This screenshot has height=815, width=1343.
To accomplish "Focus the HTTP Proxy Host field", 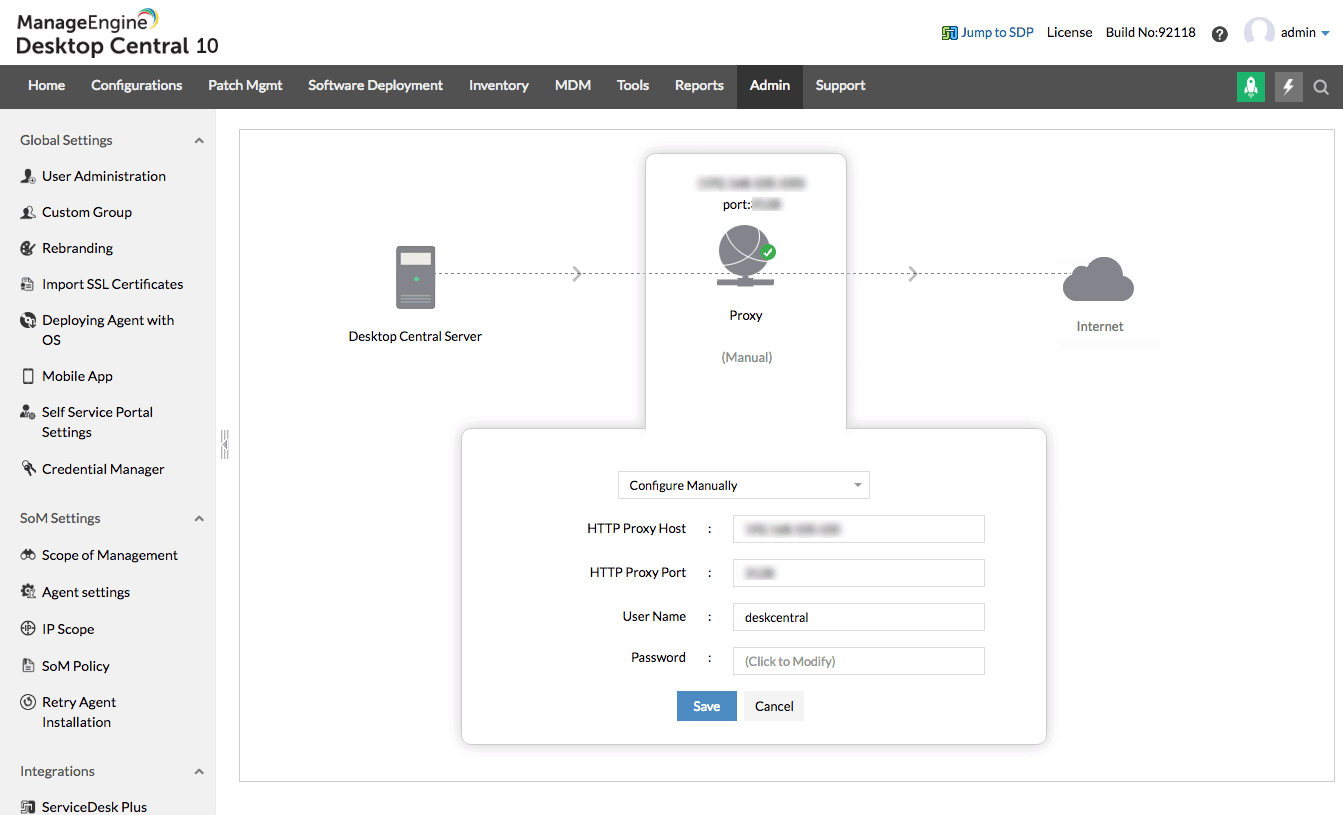I will click(x=859, y=529).
